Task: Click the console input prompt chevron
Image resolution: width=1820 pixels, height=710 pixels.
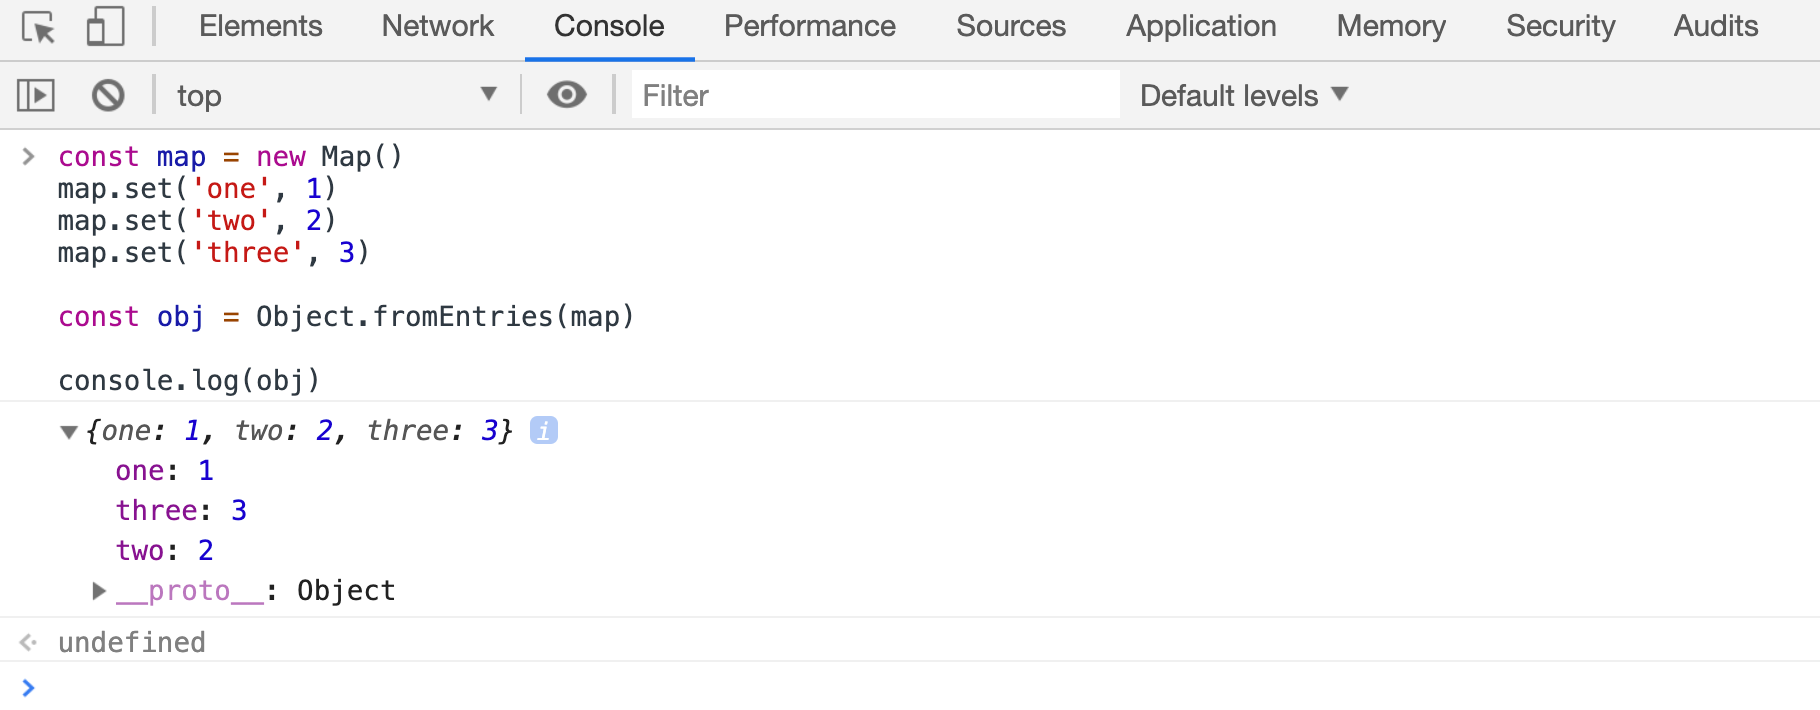Action: 28,687
